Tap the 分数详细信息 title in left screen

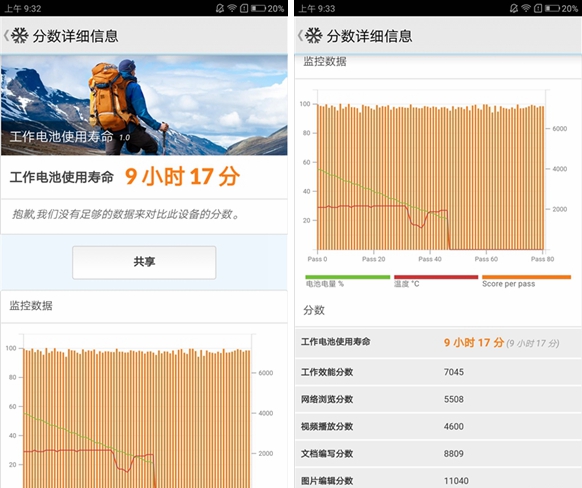click(x=76, y=36)
